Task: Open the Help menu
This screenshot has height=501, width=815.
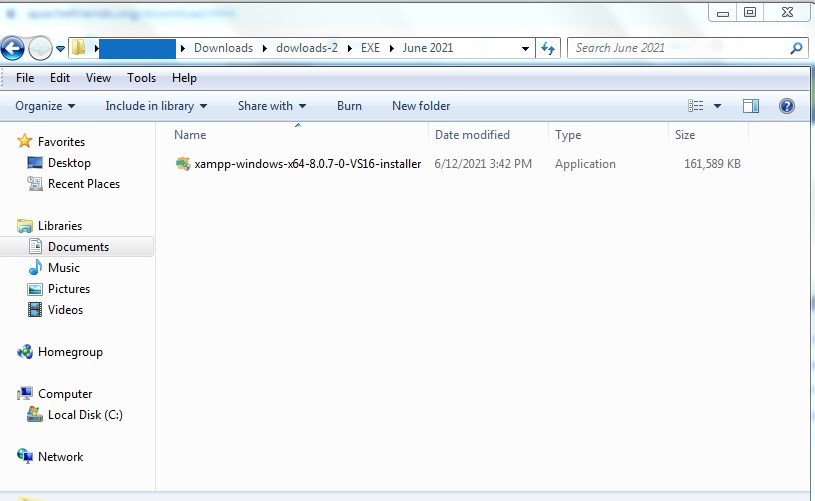Action: pyautogui.click(x=184, y=78)
